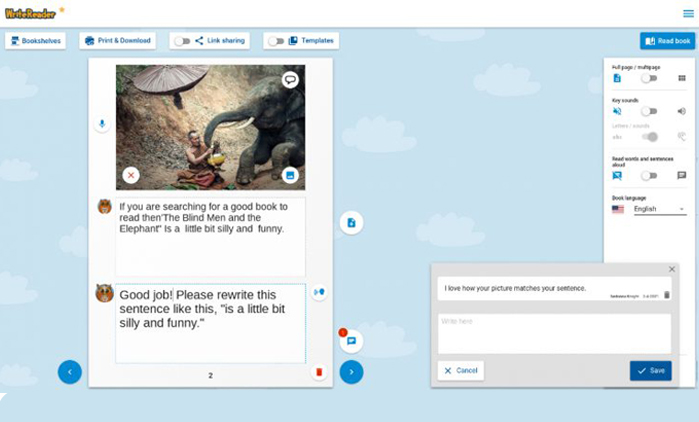Toggle the Key sounds switch
The image size is (699, 422).
(649, 111)
